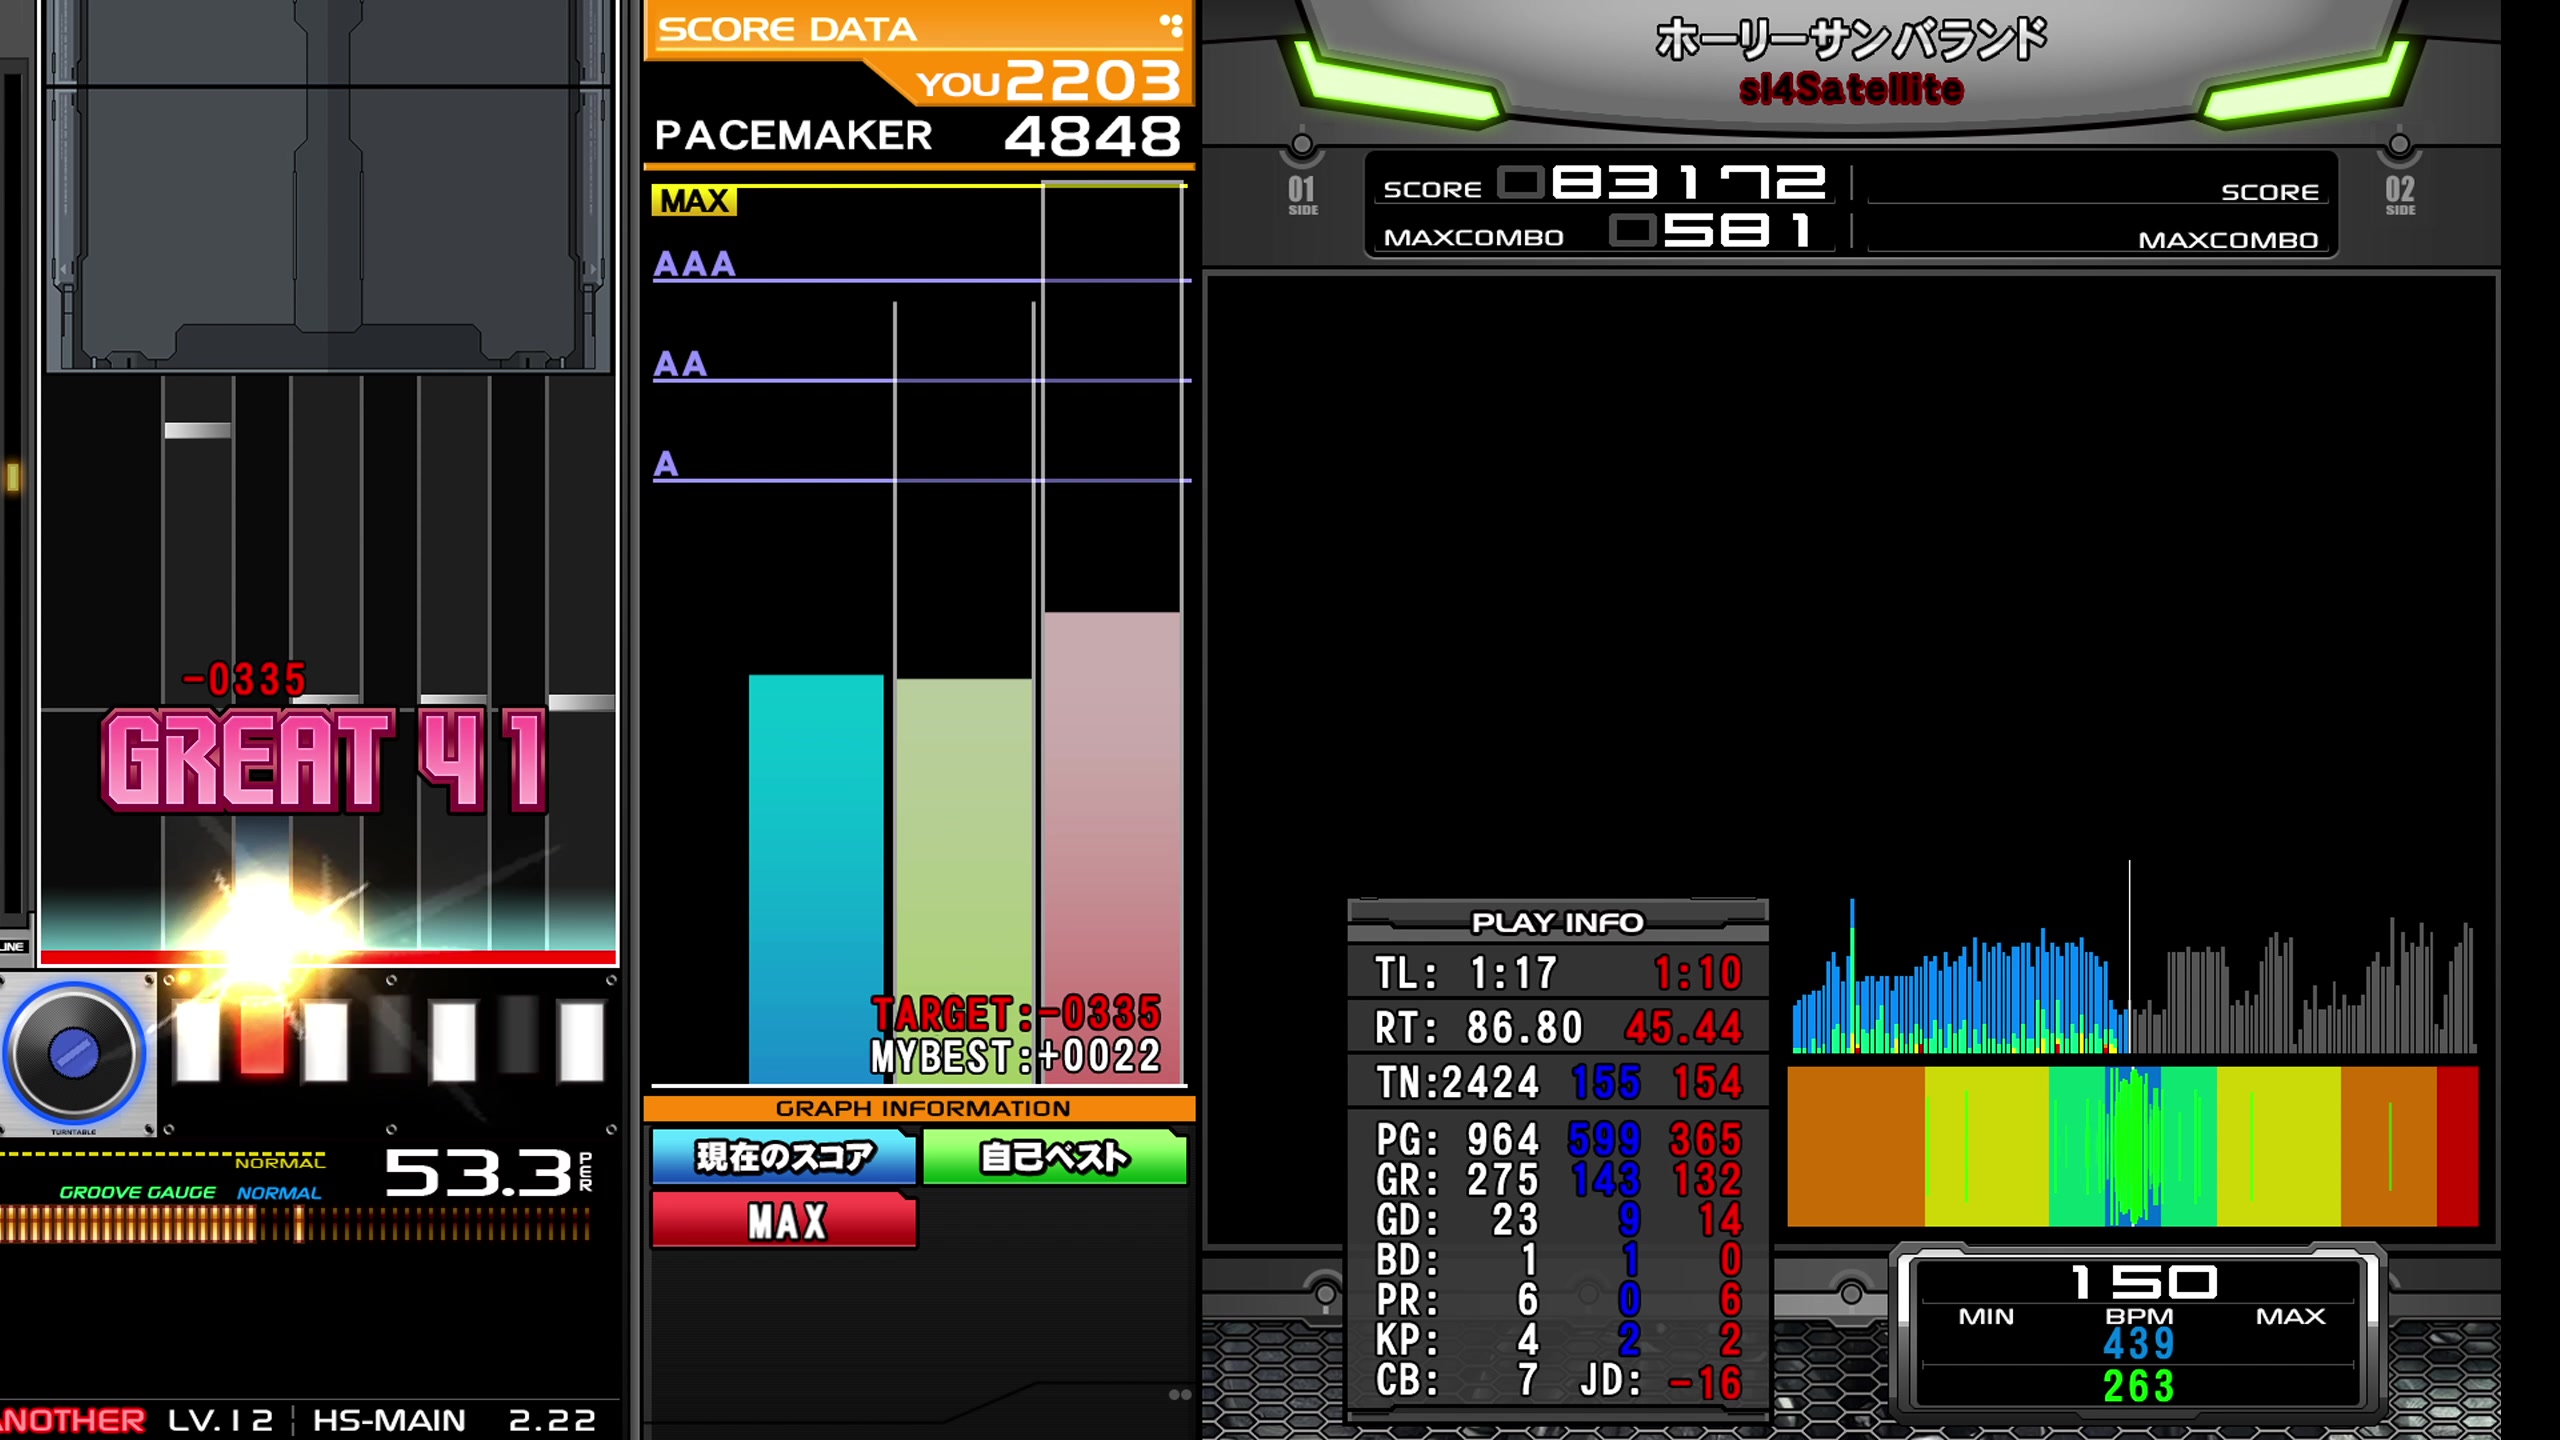
Task: Click the GRAPH INFORMATION header
Action: coord(922,1108)
